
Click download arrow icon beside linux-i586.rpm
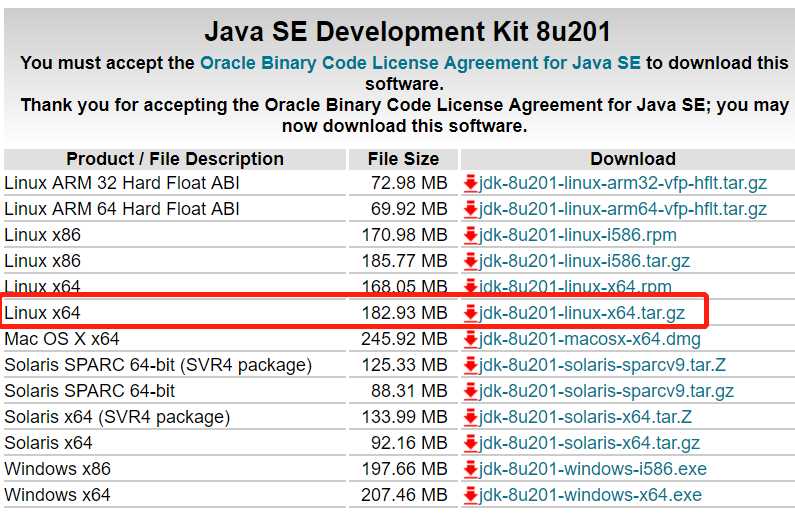tap(471, 235)
